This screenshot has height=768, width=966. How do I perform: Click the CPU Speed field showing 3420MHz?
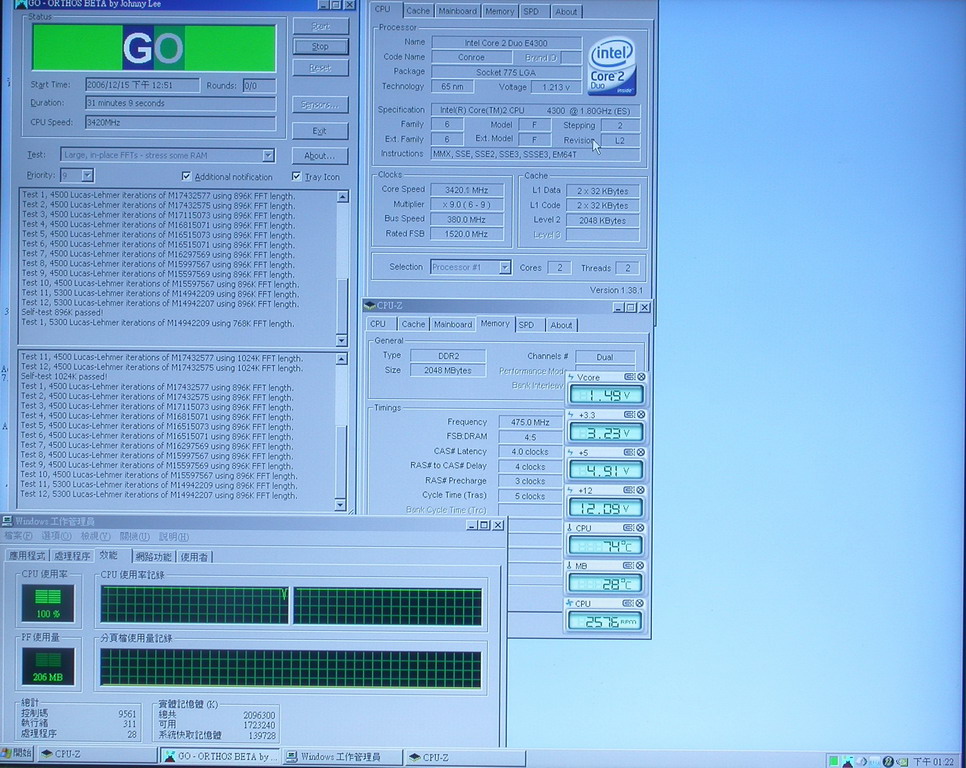pos(181,123)
